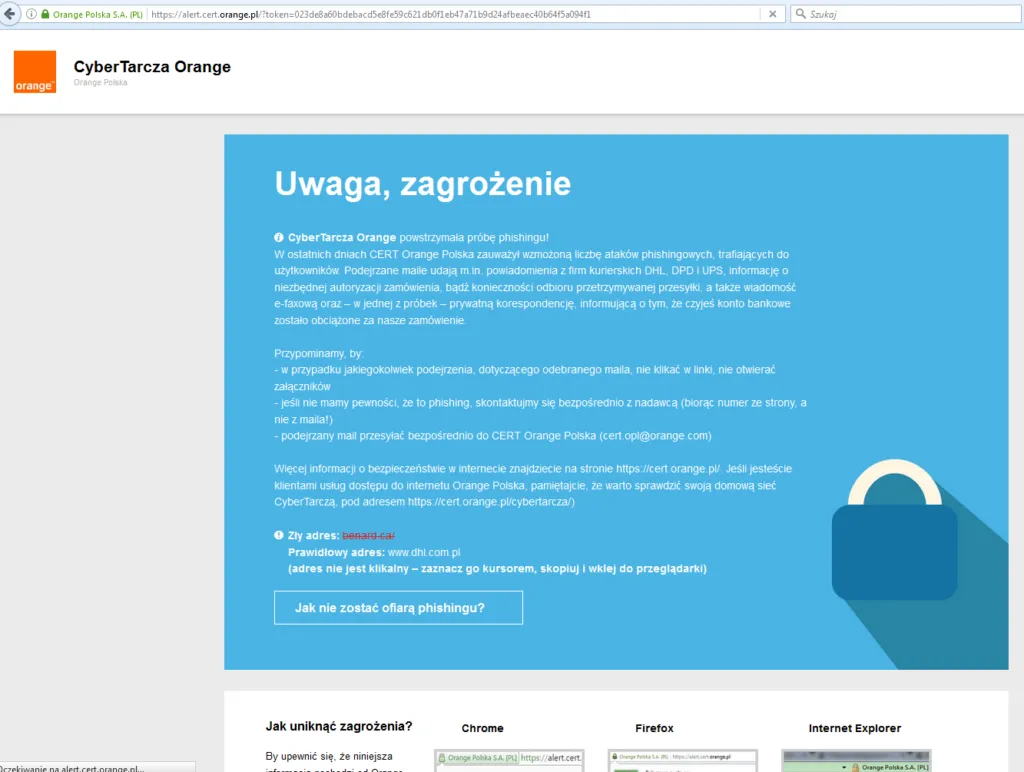Click the Uwaga, zagrożenie heading
This screenshot has height=772, width=1024.
pos(423,184)
